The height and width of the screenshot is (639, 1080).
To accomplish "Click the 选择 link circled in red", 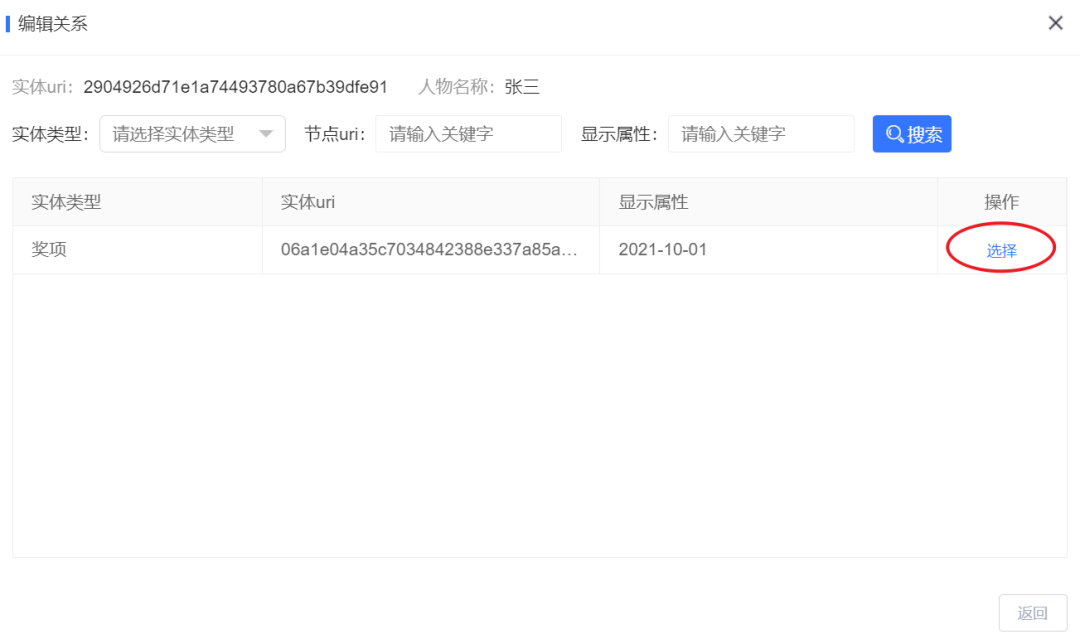I will pos(1001,249).
